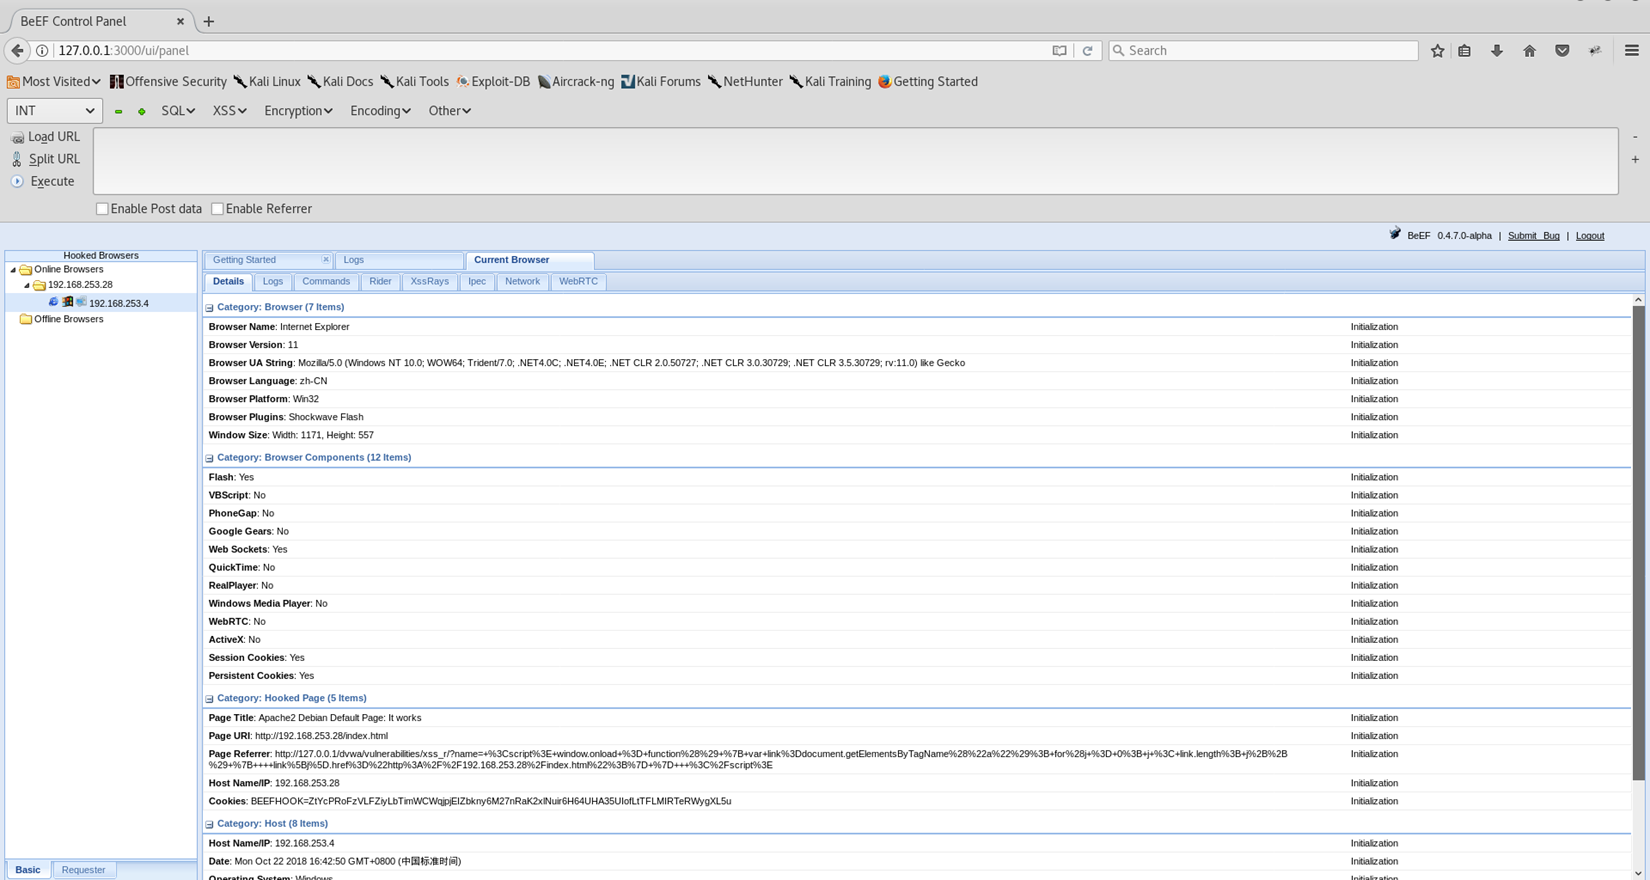
Task: Switch to the Getting Started tab
Action: (x=244, y=260)
